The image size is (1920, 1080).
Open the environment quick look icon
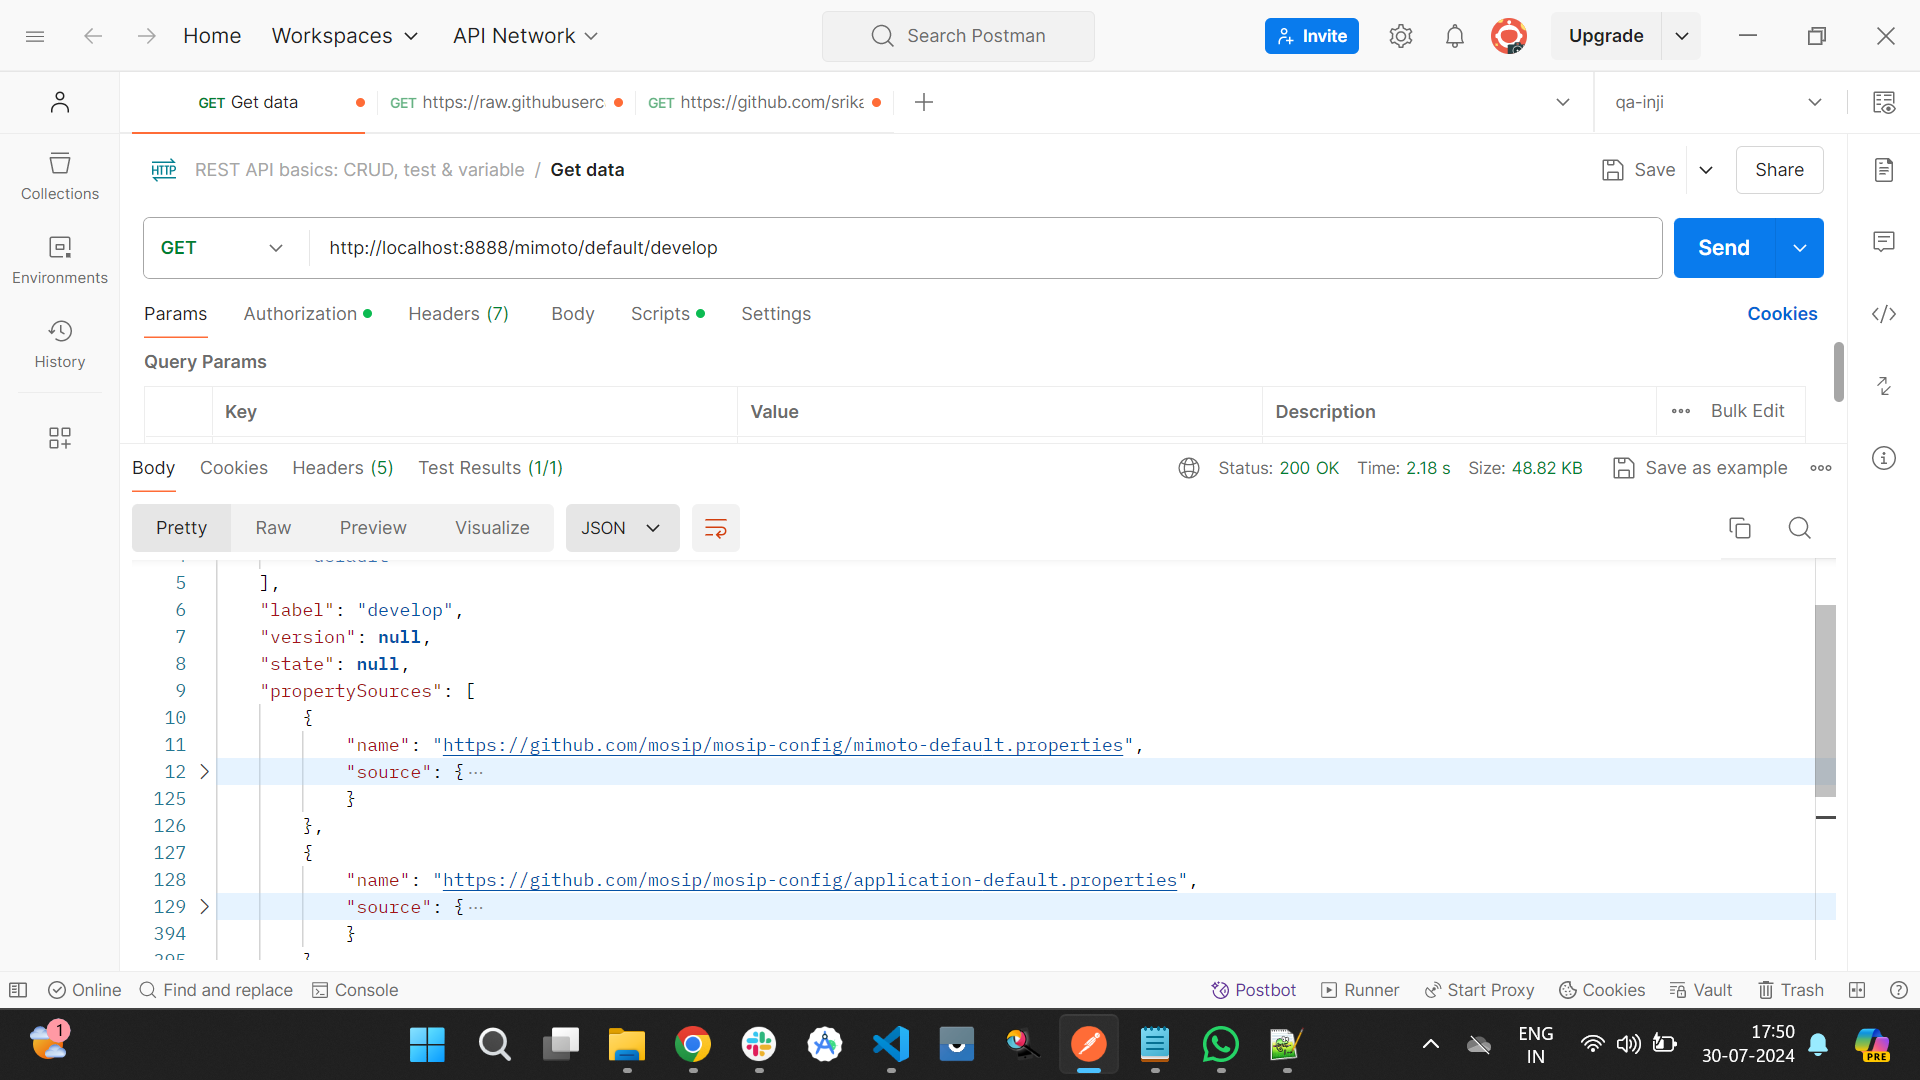click(x=1884, y=102)
